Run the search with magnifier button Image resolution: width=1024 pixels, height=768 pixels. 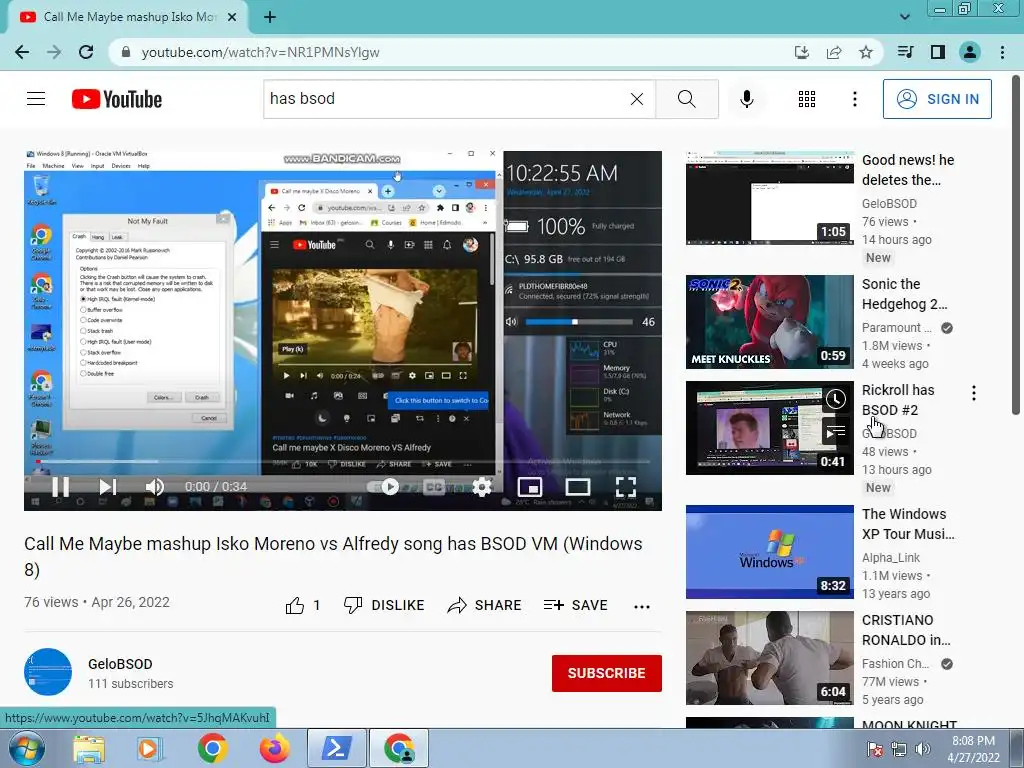(x=686, y=99)
